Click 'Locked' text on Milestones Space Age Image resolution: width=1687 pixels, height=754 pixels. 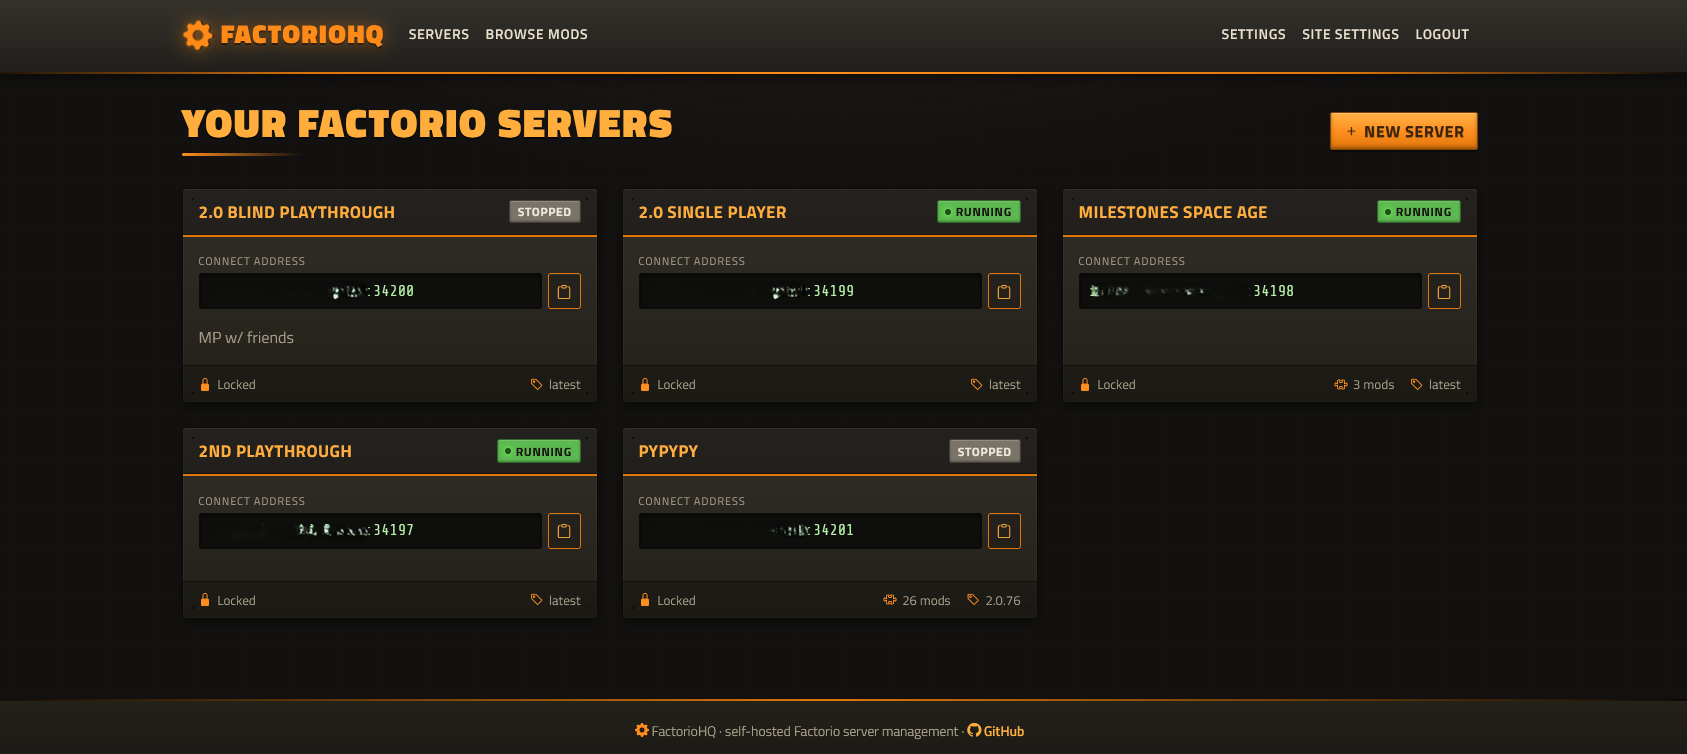1116,384
